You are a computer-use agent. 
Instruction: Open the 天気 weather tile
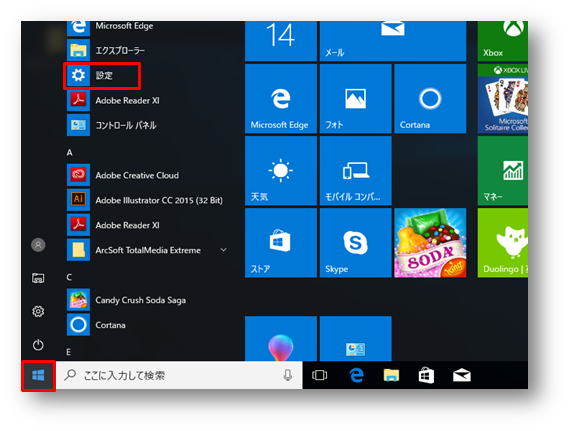coord(281,171)
